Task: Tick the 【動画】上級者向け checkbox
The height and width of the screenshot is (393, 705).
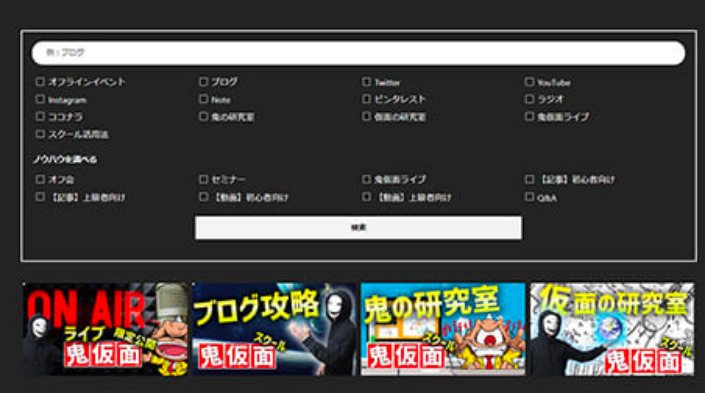Action: [366, 196]
